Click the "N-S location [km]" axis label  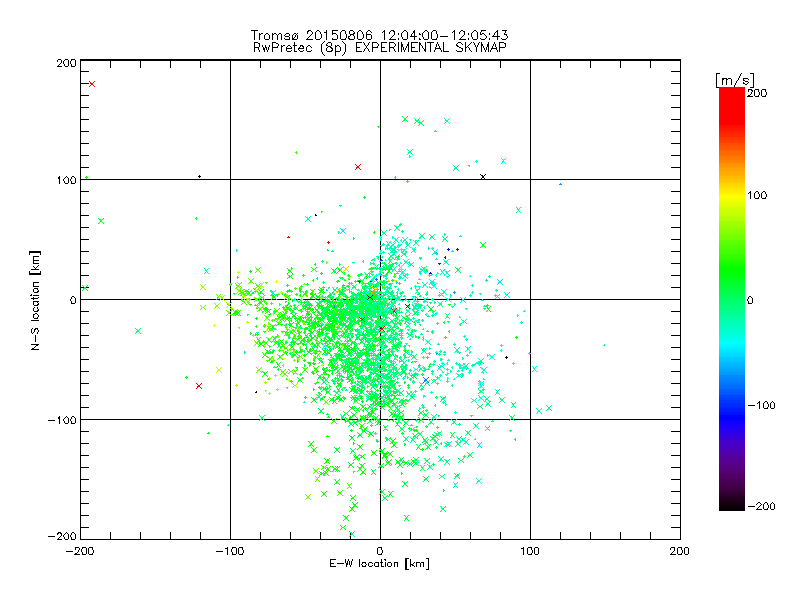pos(35,300)
